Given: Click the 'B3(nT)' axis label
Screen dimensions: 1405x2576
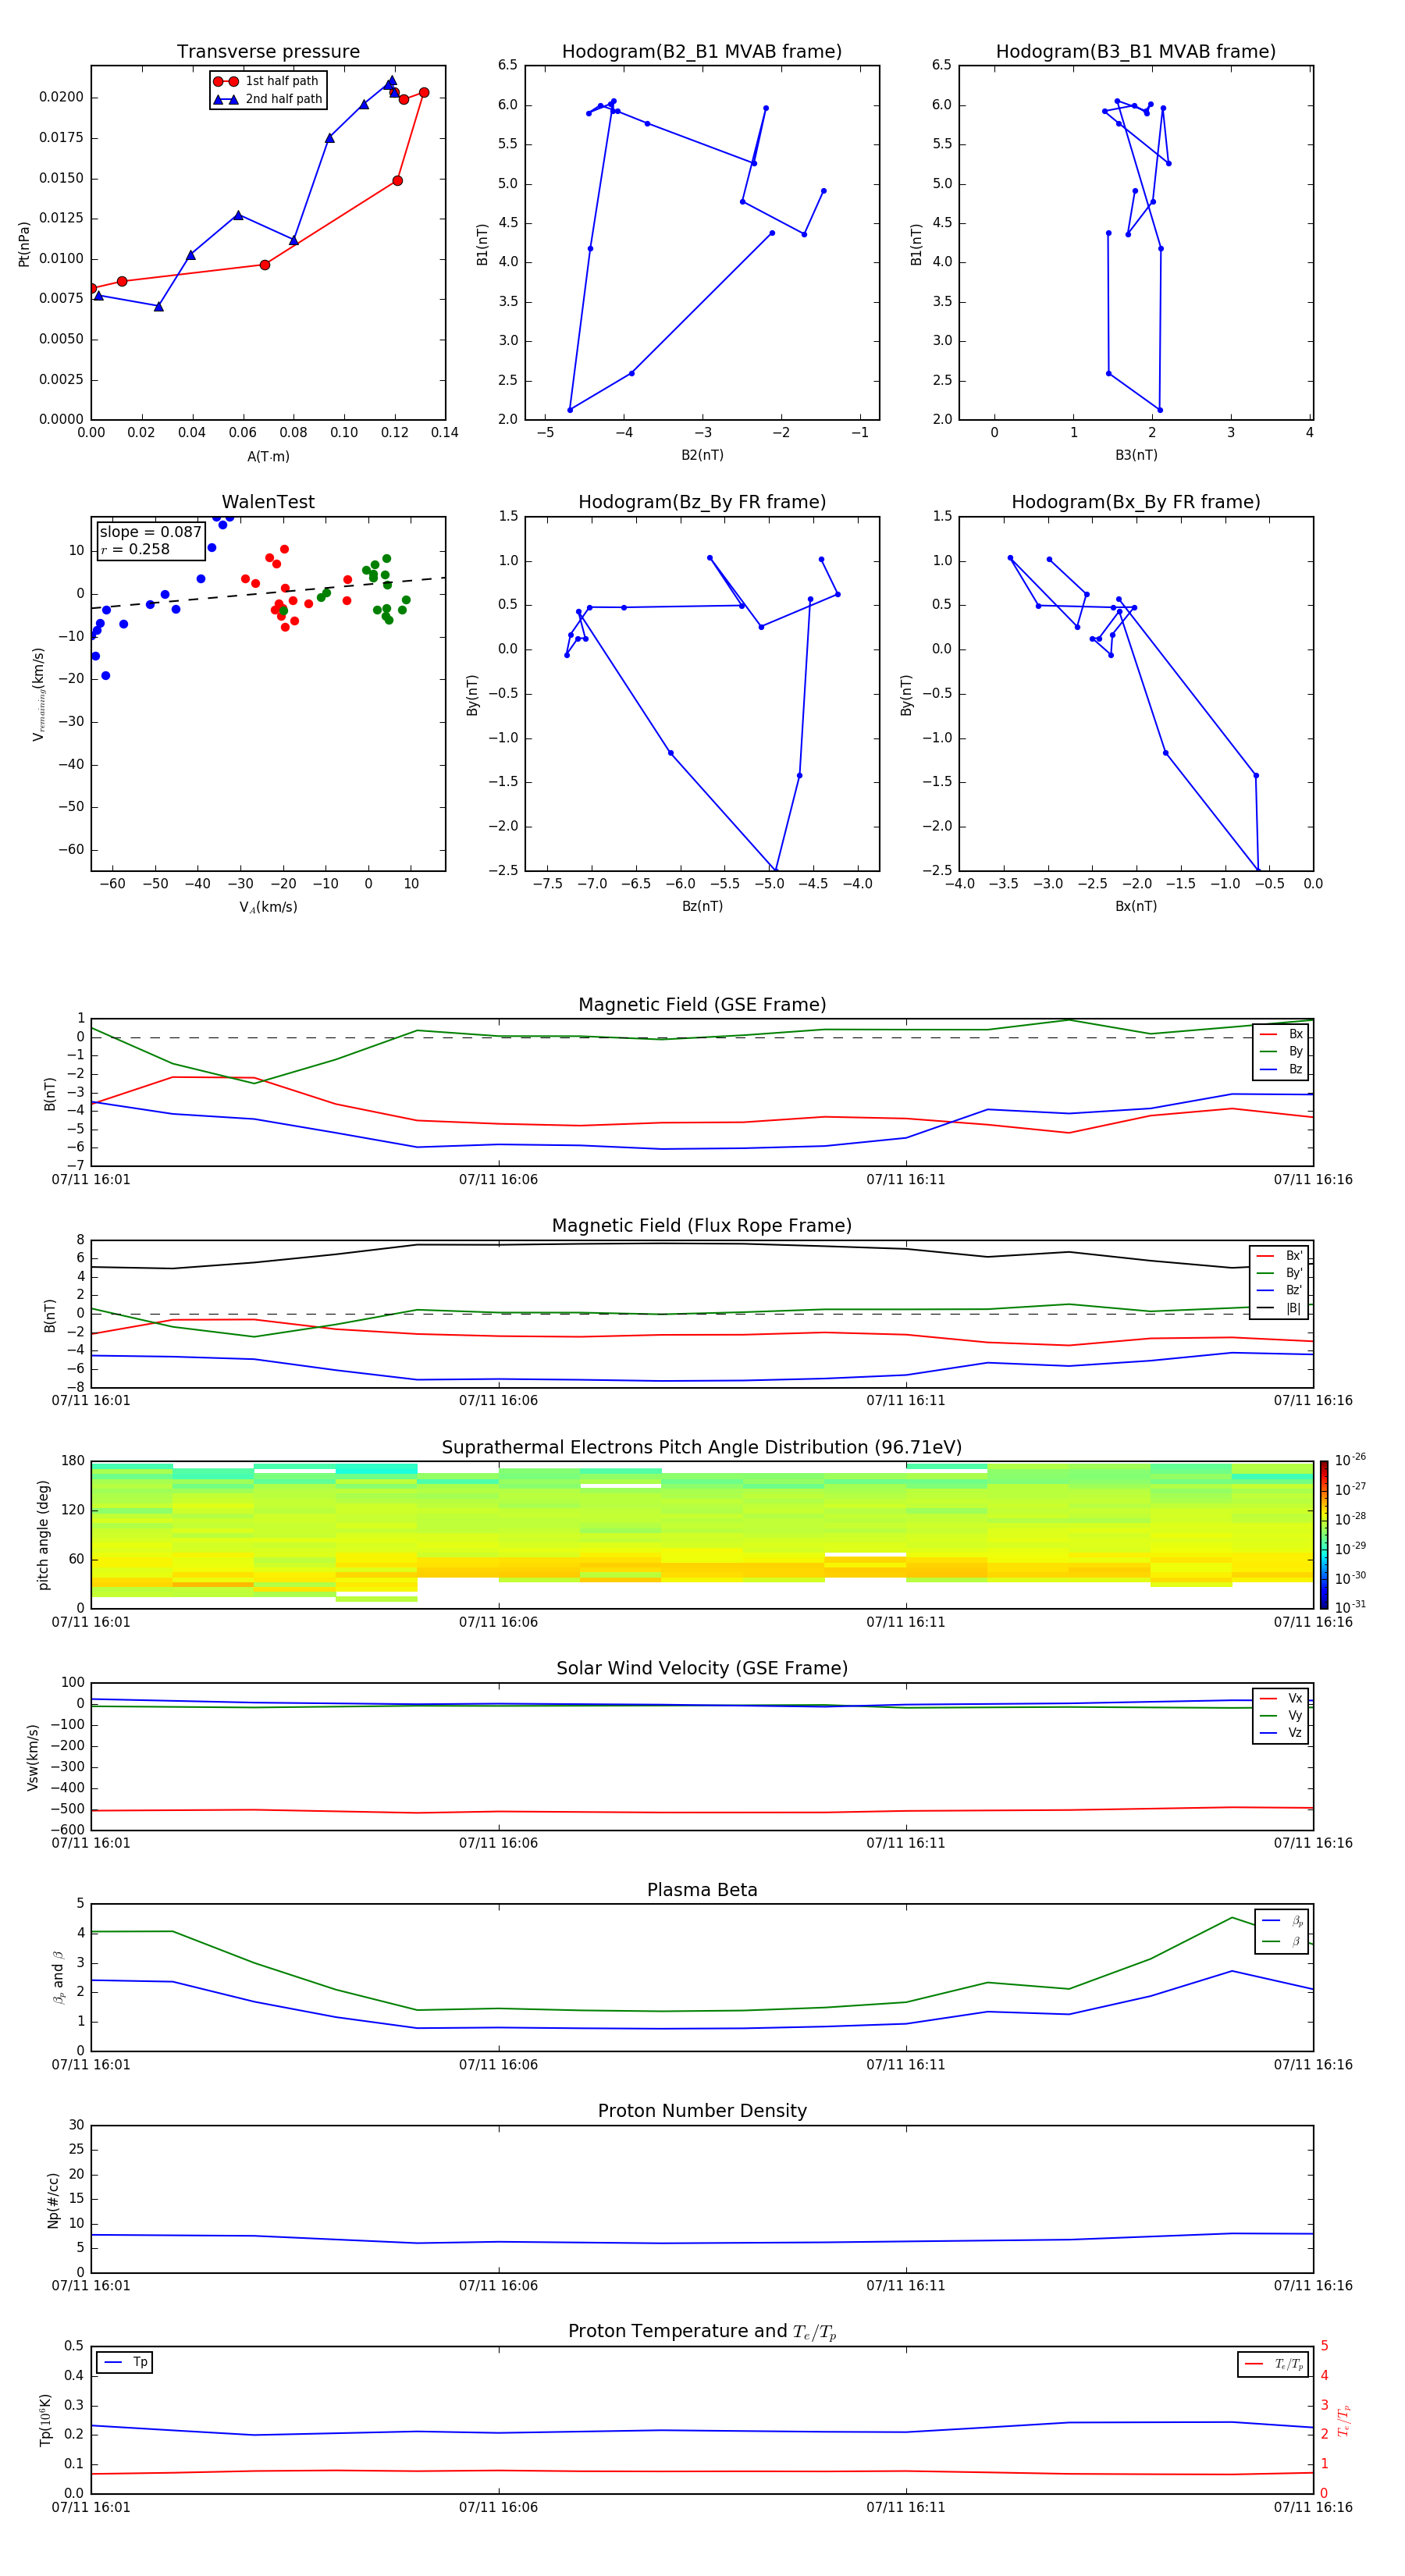Looking at the screenshot, I should (x=1136, y=455).
